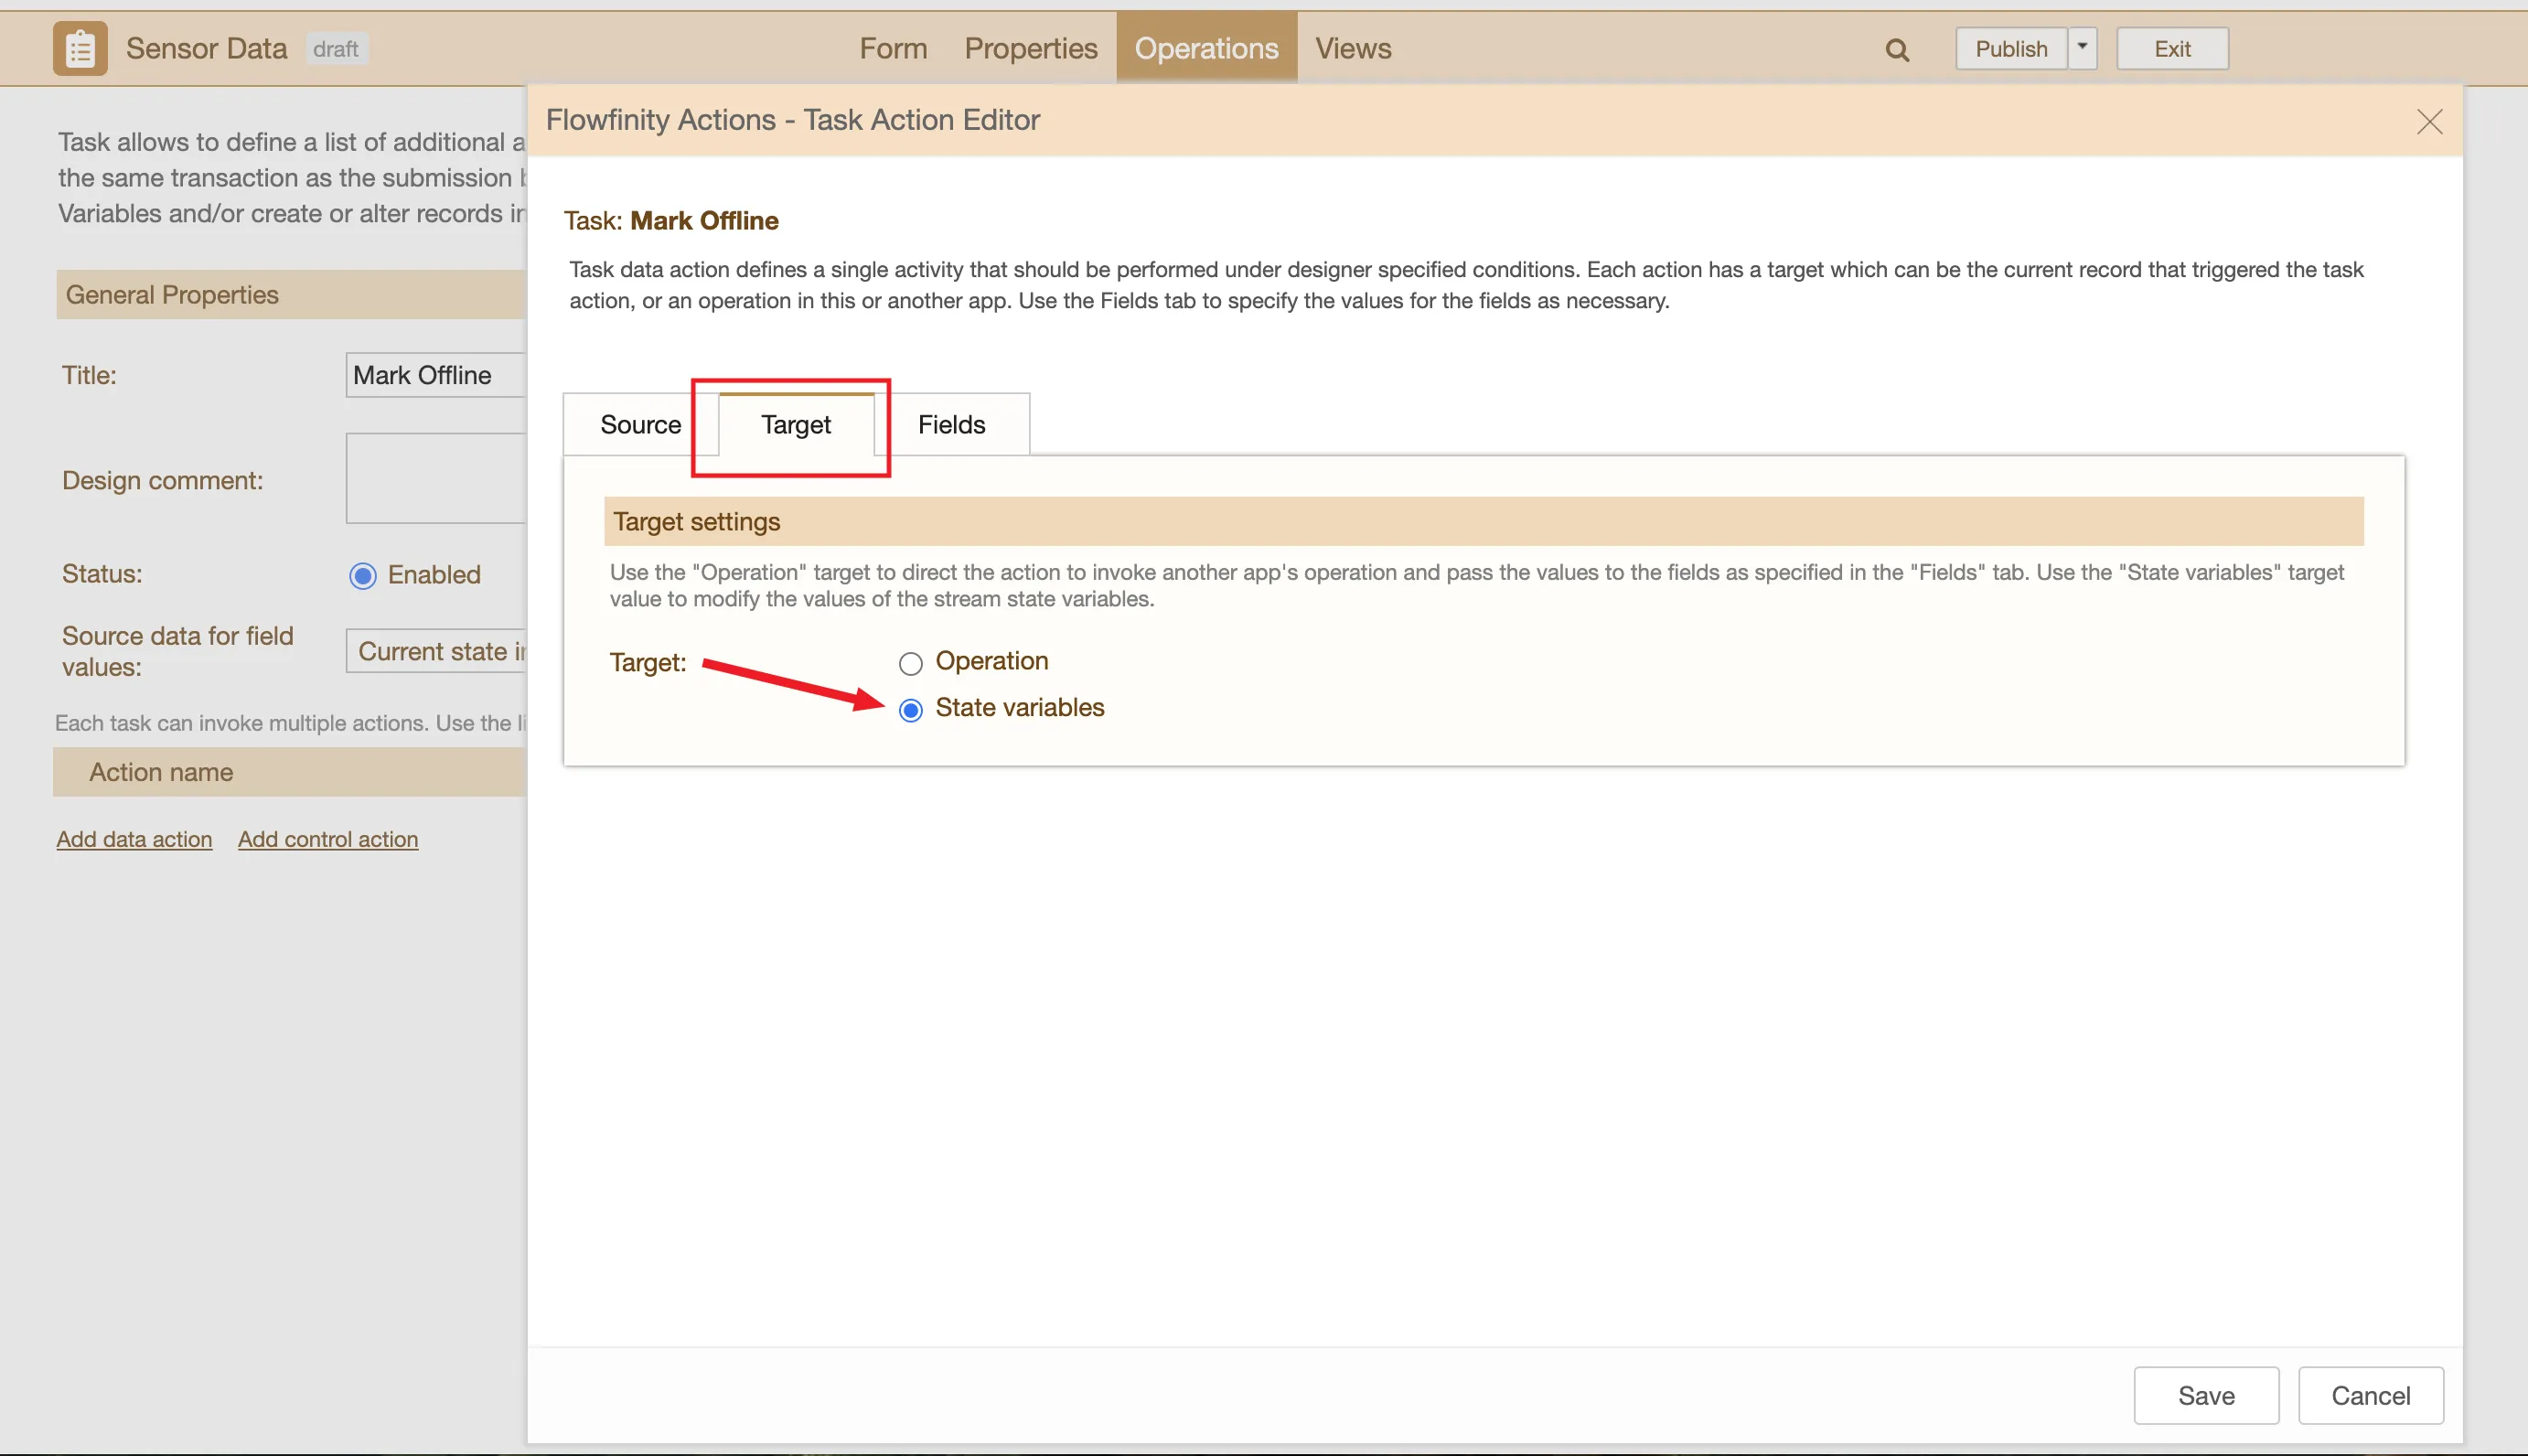This screenshot has width=2528, height=1456.
Task: Select the Enabled status radio button
Action: pos(363,576)
